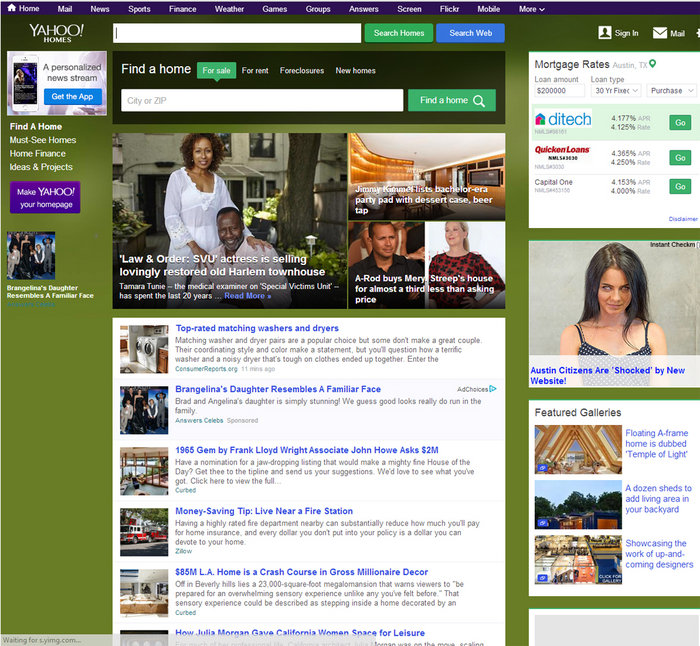
Task: Open the Loan type 30 Yr Fixed dropdown
Action: (x=616, y=91)
